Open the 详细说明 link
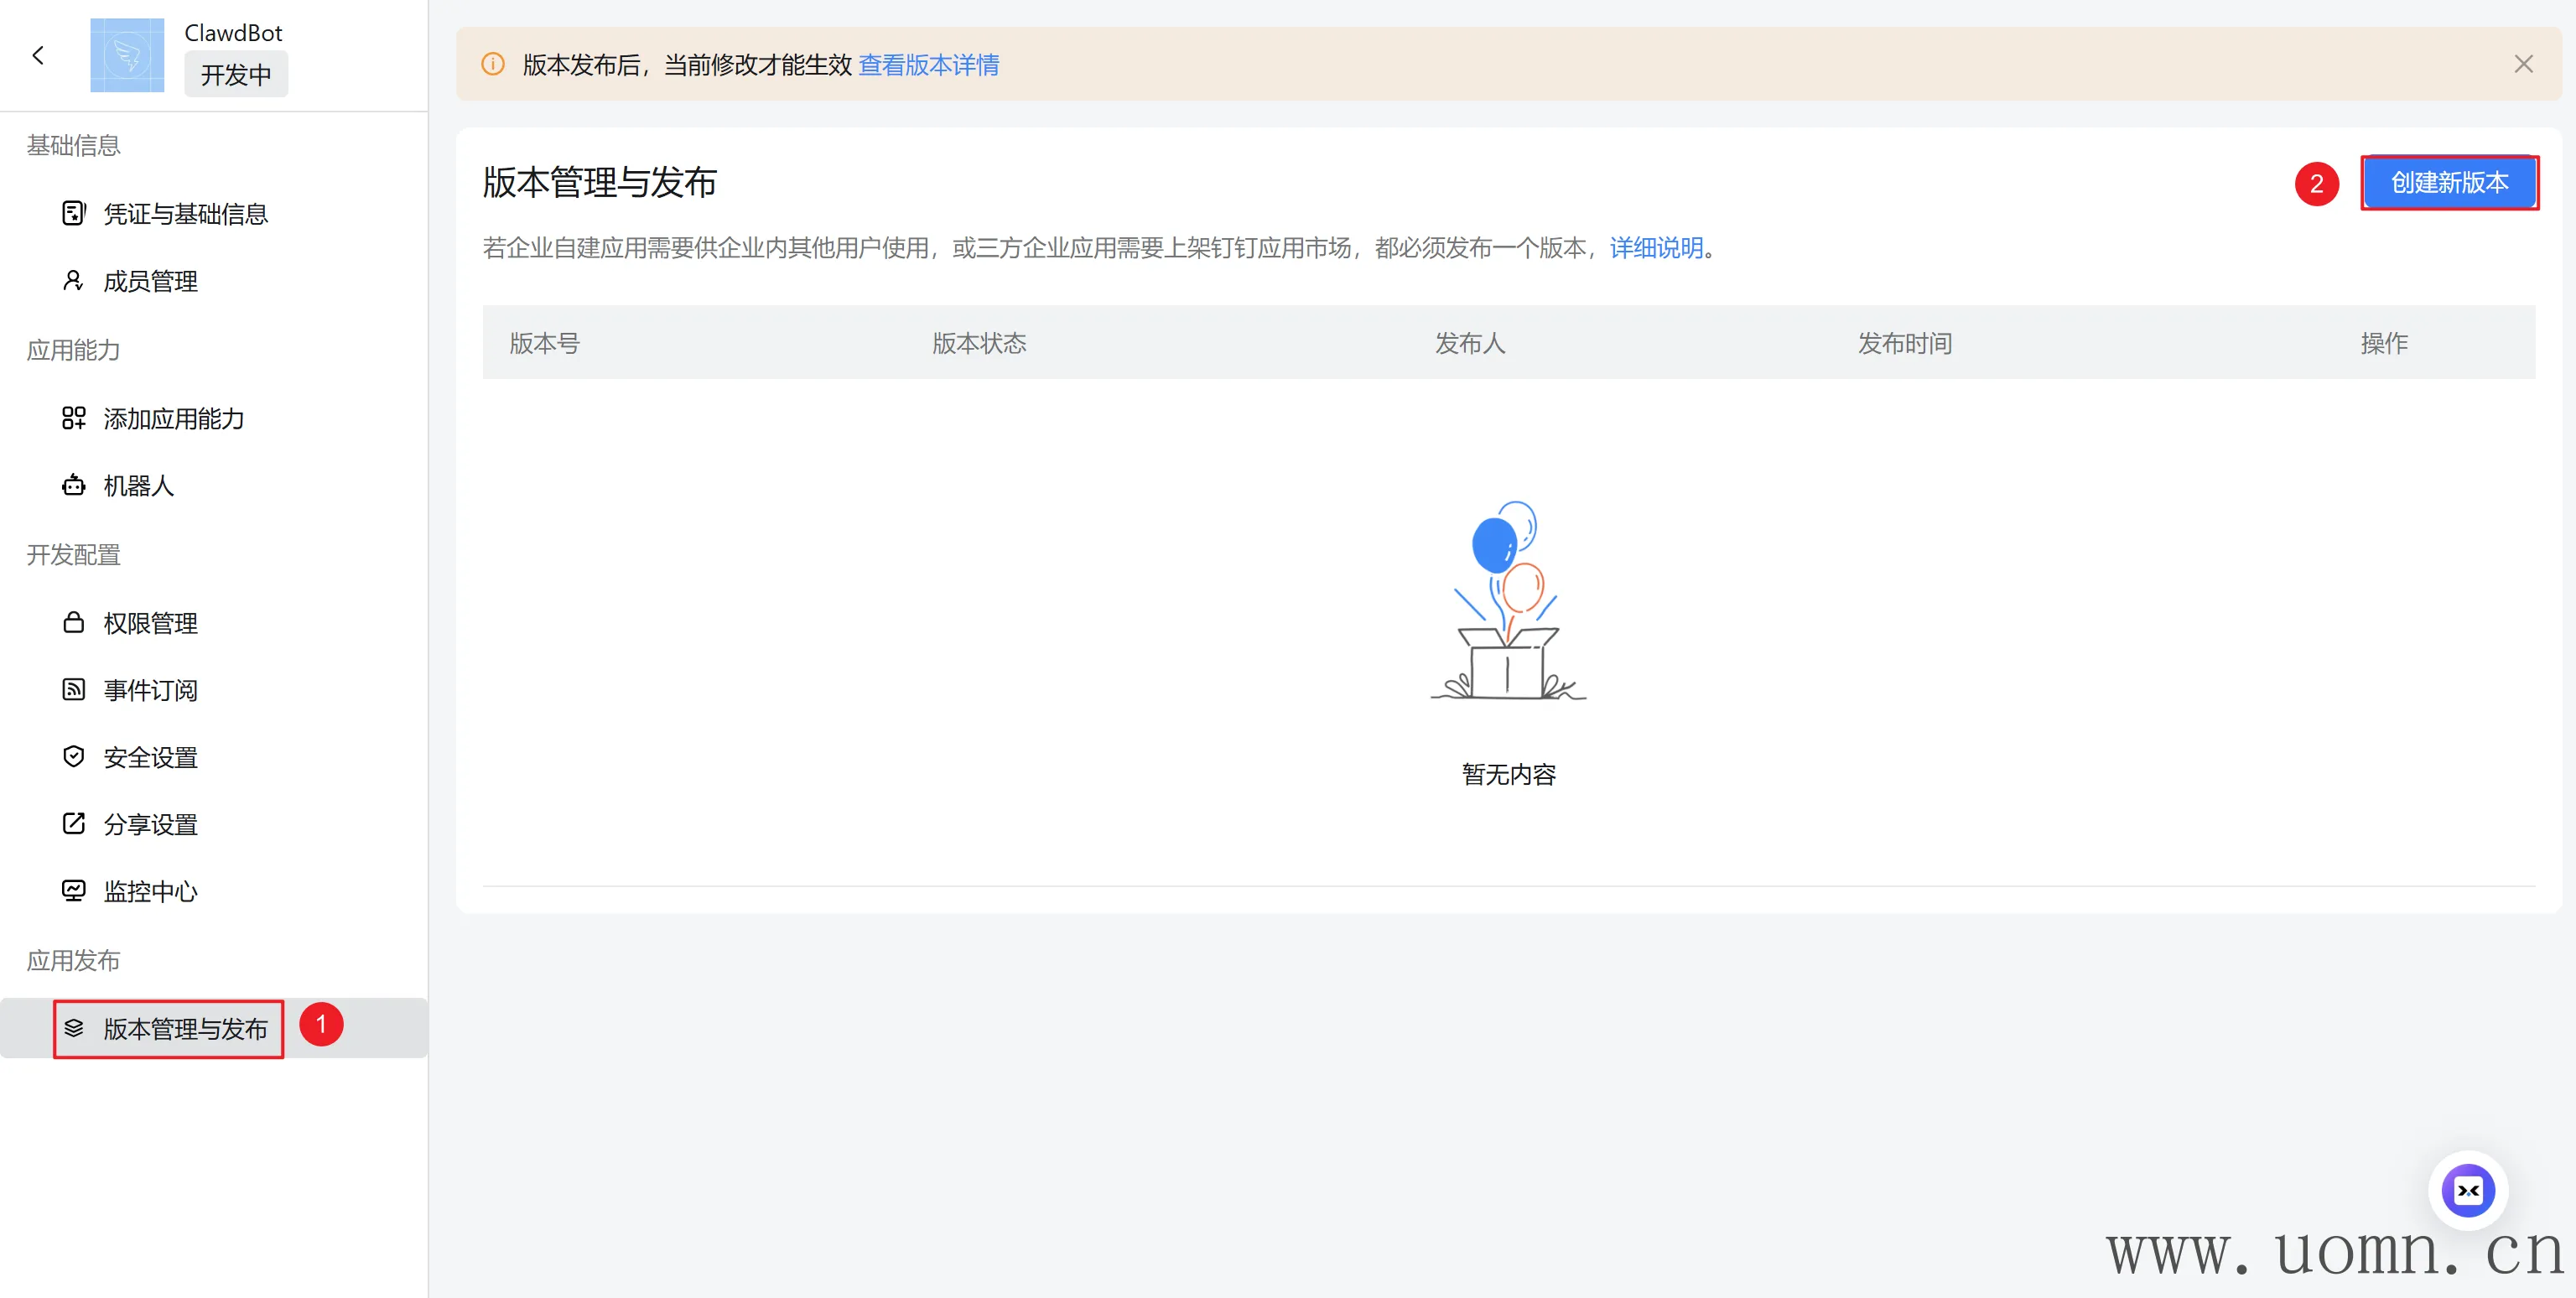Image resolution: width=2576 pixels, height=1298 pixels. [1656, 247]
